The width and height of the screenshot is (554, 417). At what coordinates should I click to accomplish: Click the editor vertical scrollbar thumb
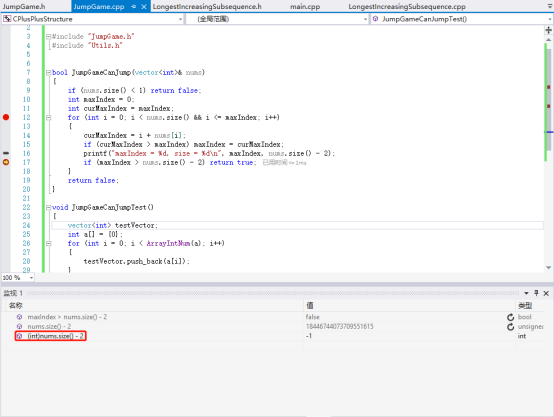coord(549,99)
